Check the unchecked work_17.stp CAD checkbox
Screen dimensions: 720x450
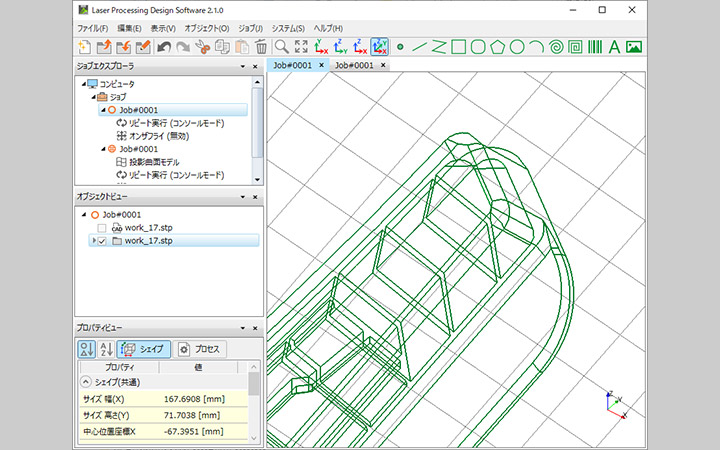coord(102,228)
